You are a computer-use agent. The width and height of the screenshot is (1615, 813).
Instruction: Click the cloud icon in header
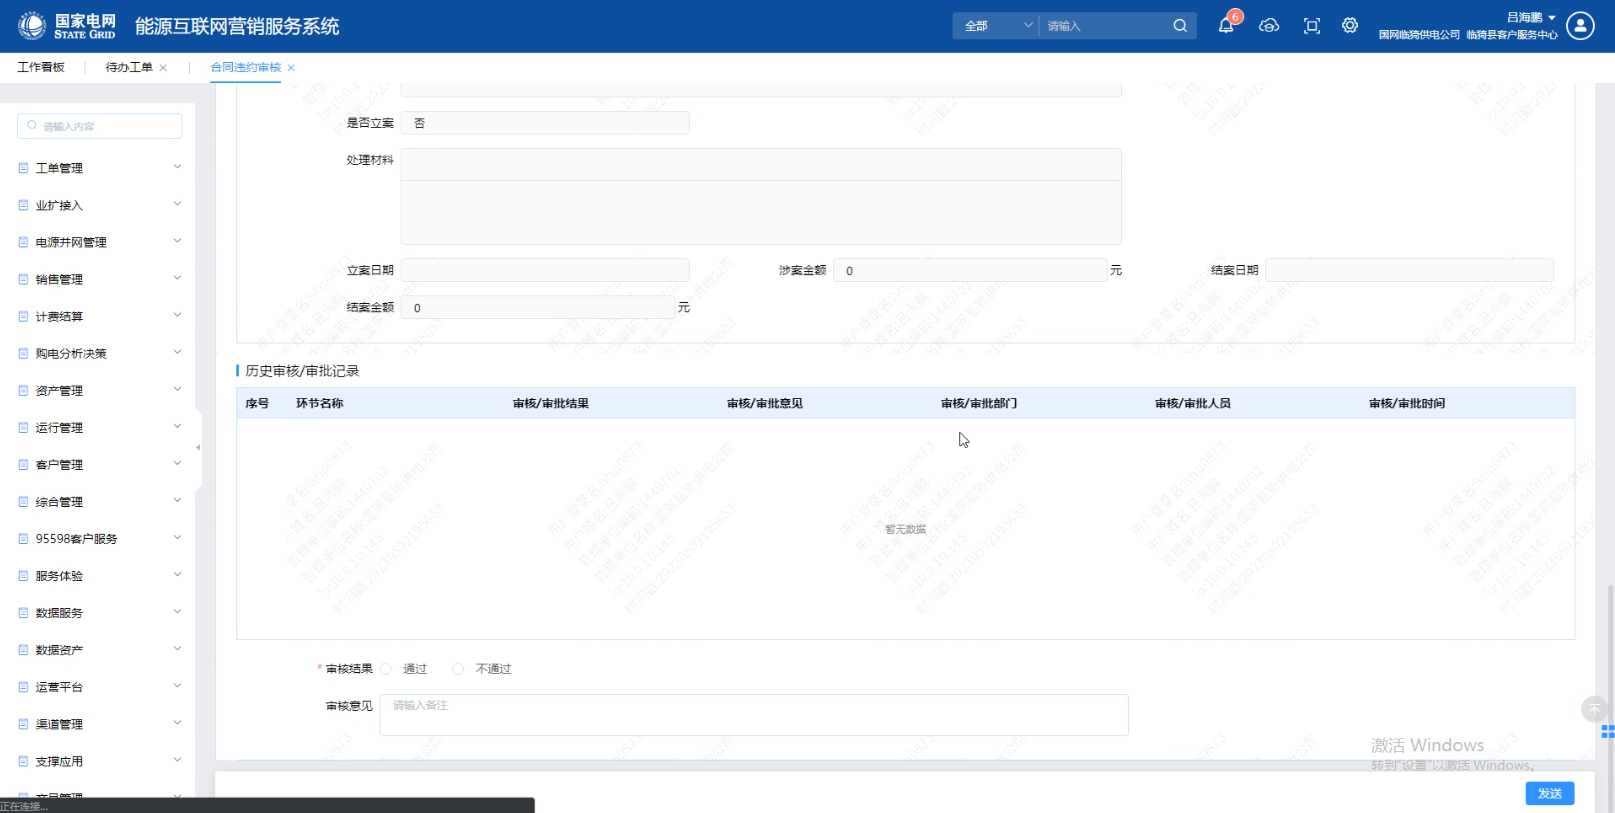pos(1269,26)
